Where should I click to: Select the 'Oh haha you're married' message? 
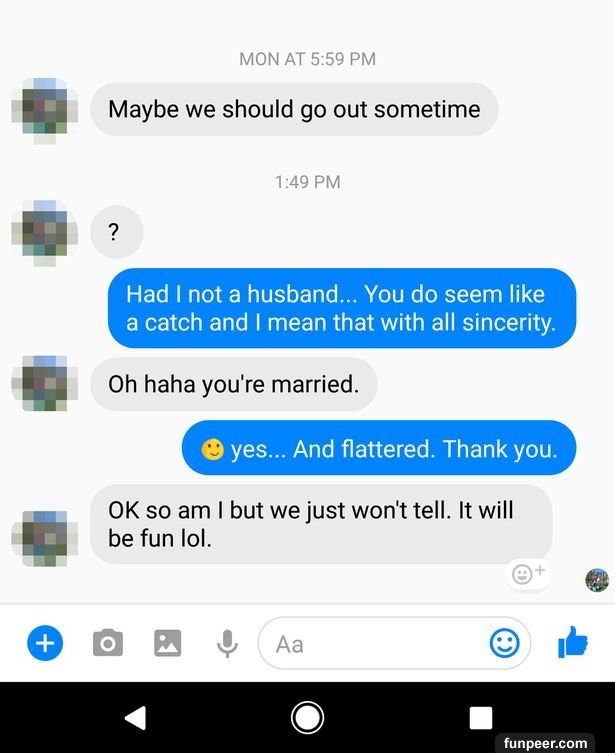(233, 384)
